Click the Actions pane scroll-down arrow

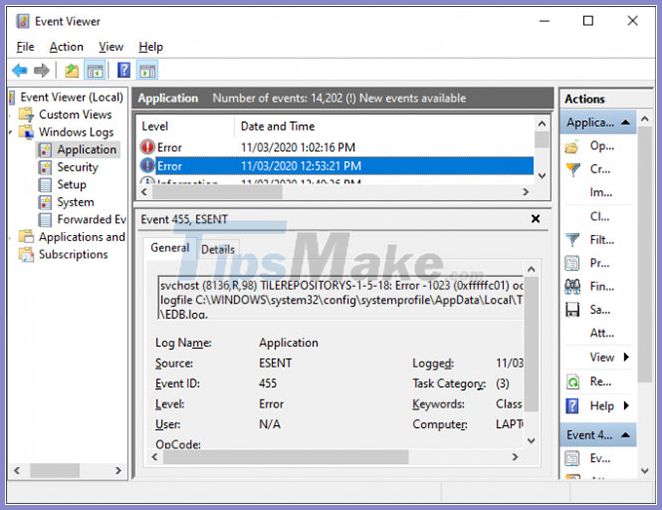645,470
